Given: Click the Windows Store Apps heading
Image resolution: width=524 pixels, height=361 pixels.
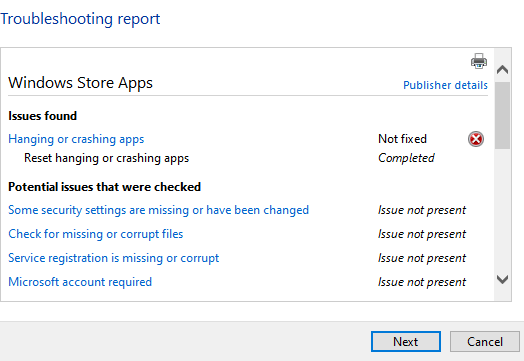Looking at the screenshot, I should click(x=80, y=83).
